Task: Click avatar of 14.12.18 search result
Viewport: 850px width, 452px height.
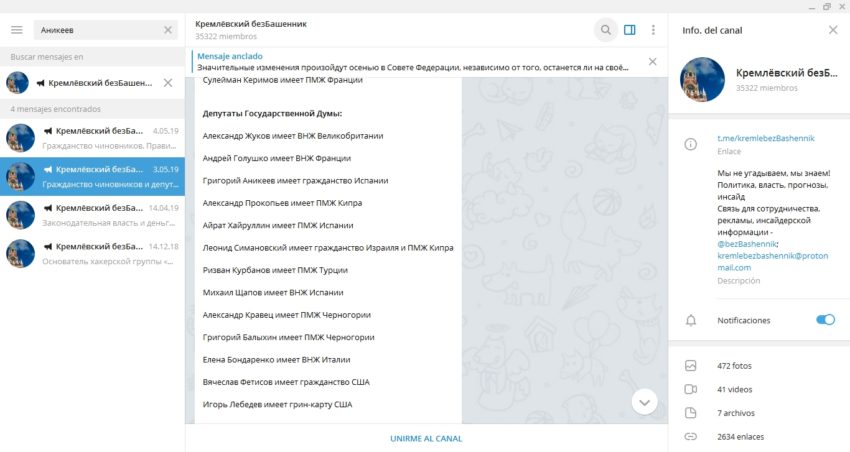Action: [21, 254]
